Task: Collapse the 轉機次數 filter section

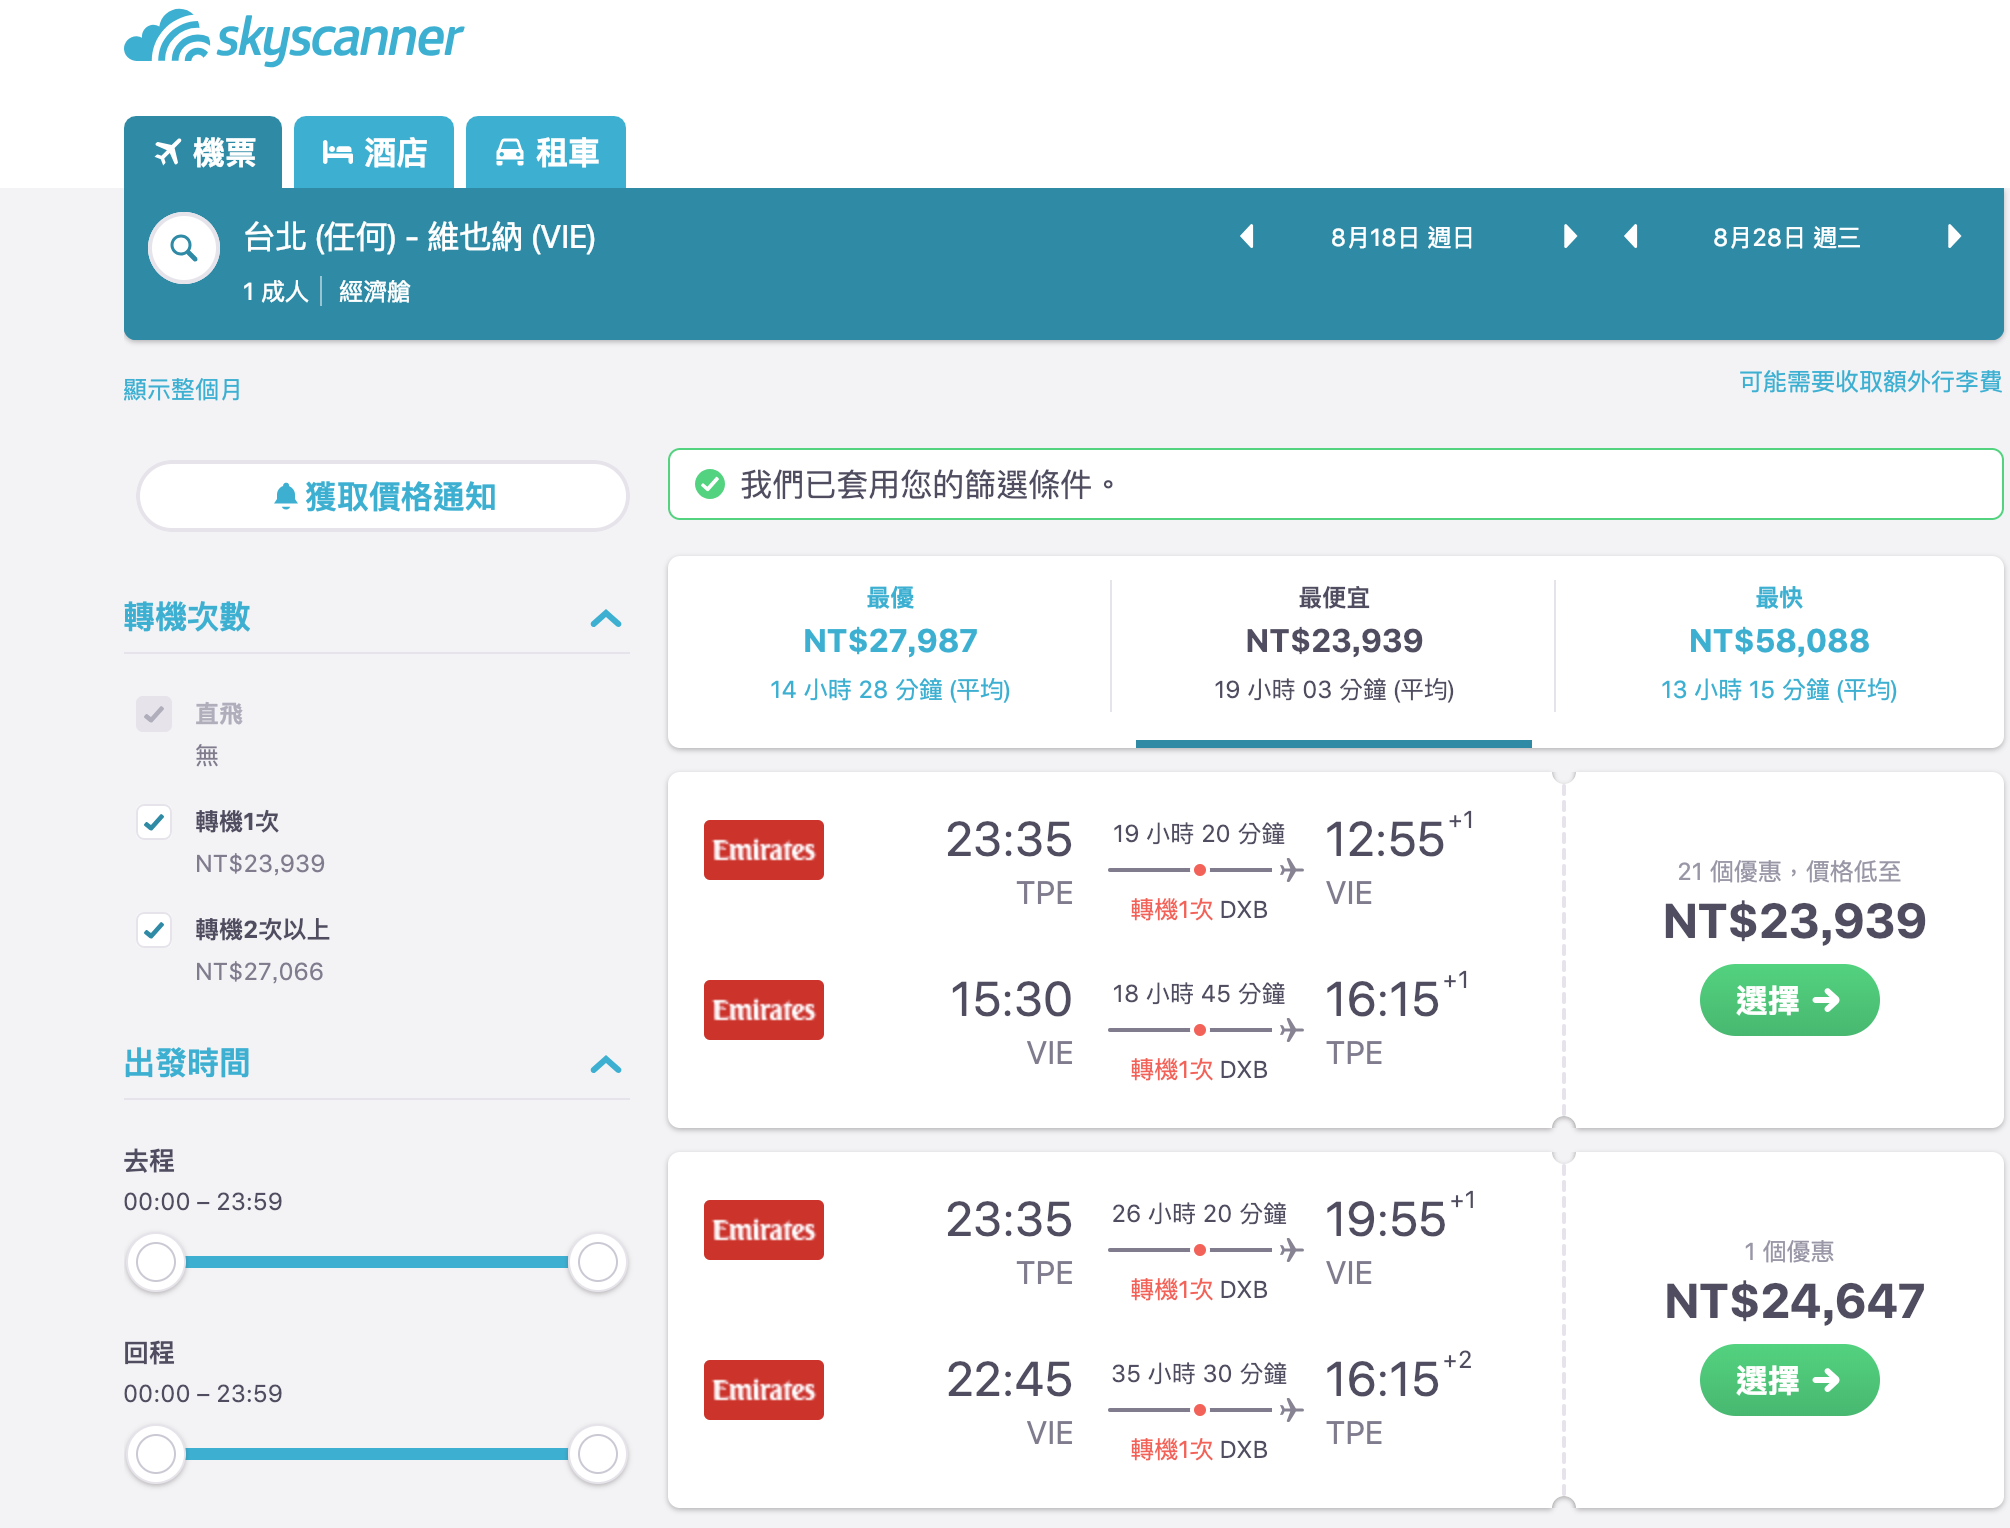Action: pos(604,620)
